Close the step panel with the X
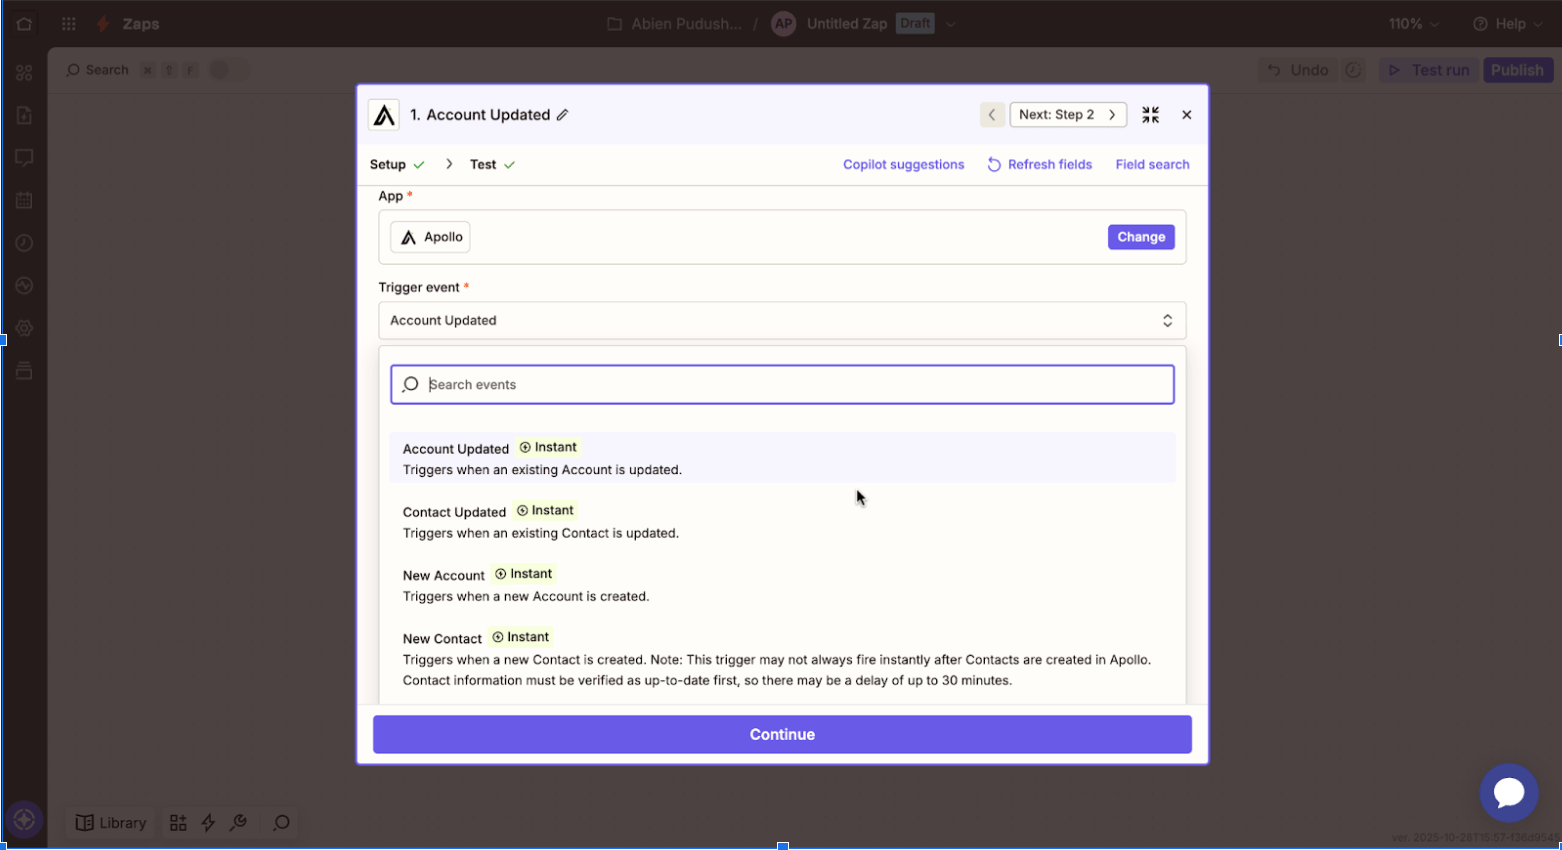The image size is (1562, 850). [x=1187, y=115]
